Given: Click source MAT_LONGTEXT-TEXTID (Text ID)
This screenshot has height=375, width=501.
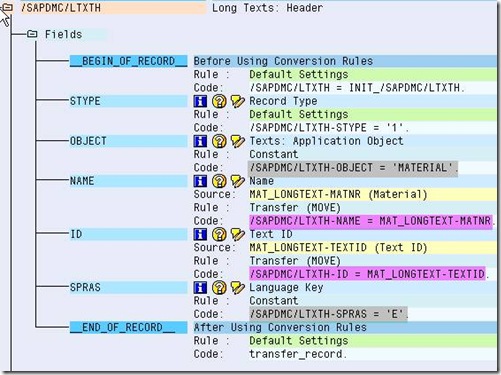Looking at the screenshot, I should [x=338, y=248].
